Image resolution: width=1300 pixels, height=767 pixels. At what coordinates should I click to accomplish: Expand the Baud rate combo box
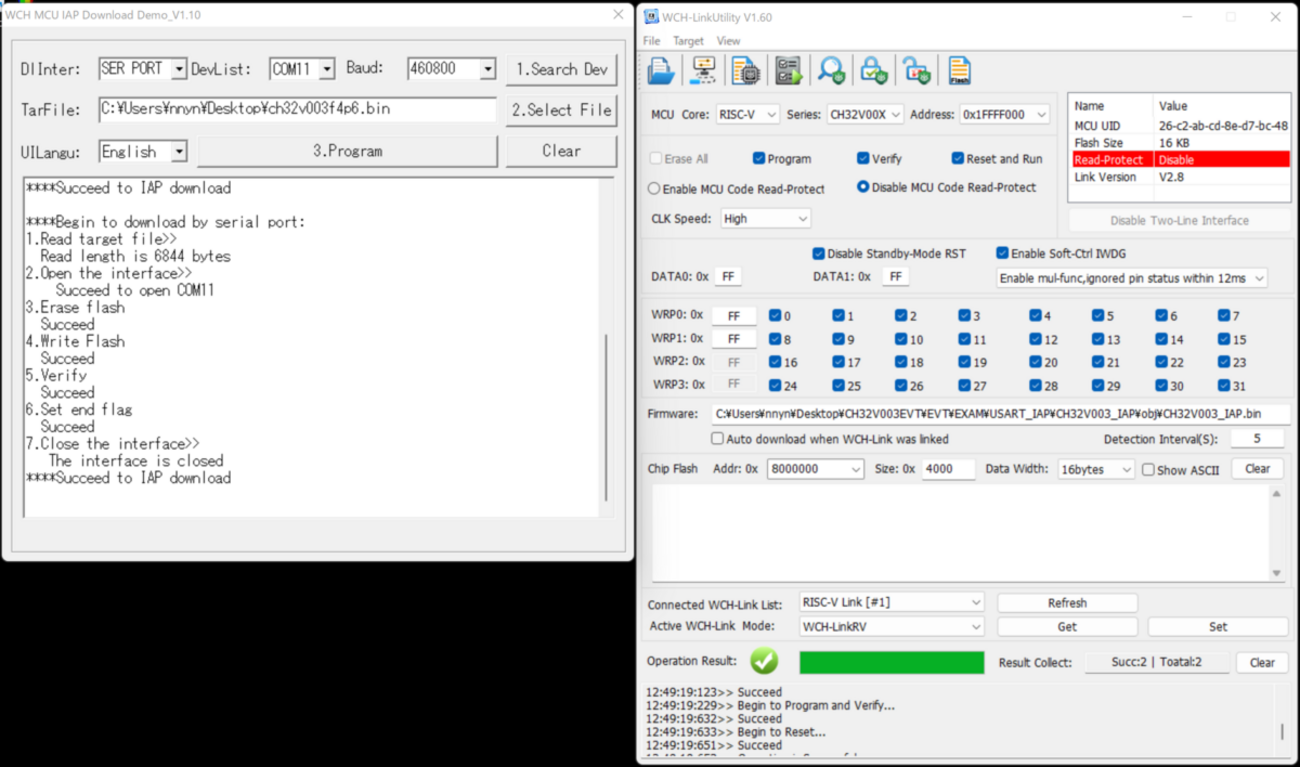point(488,69)
